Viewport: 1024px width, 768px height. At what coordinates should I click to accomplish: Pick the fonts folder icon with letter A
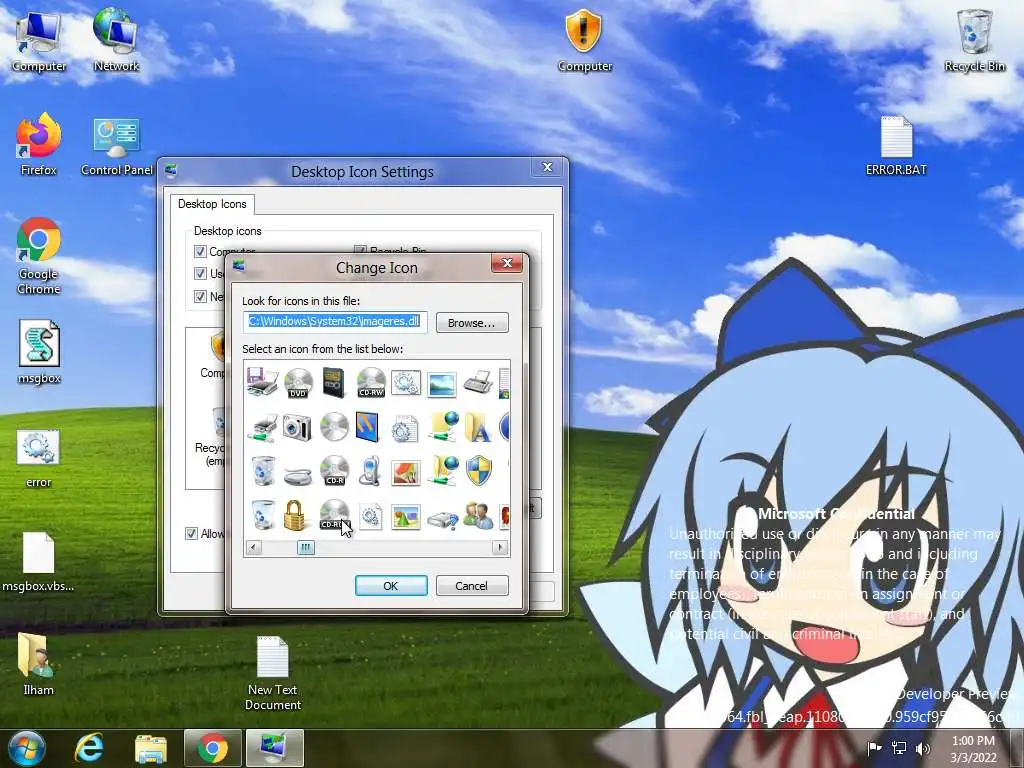pos(477,428)
